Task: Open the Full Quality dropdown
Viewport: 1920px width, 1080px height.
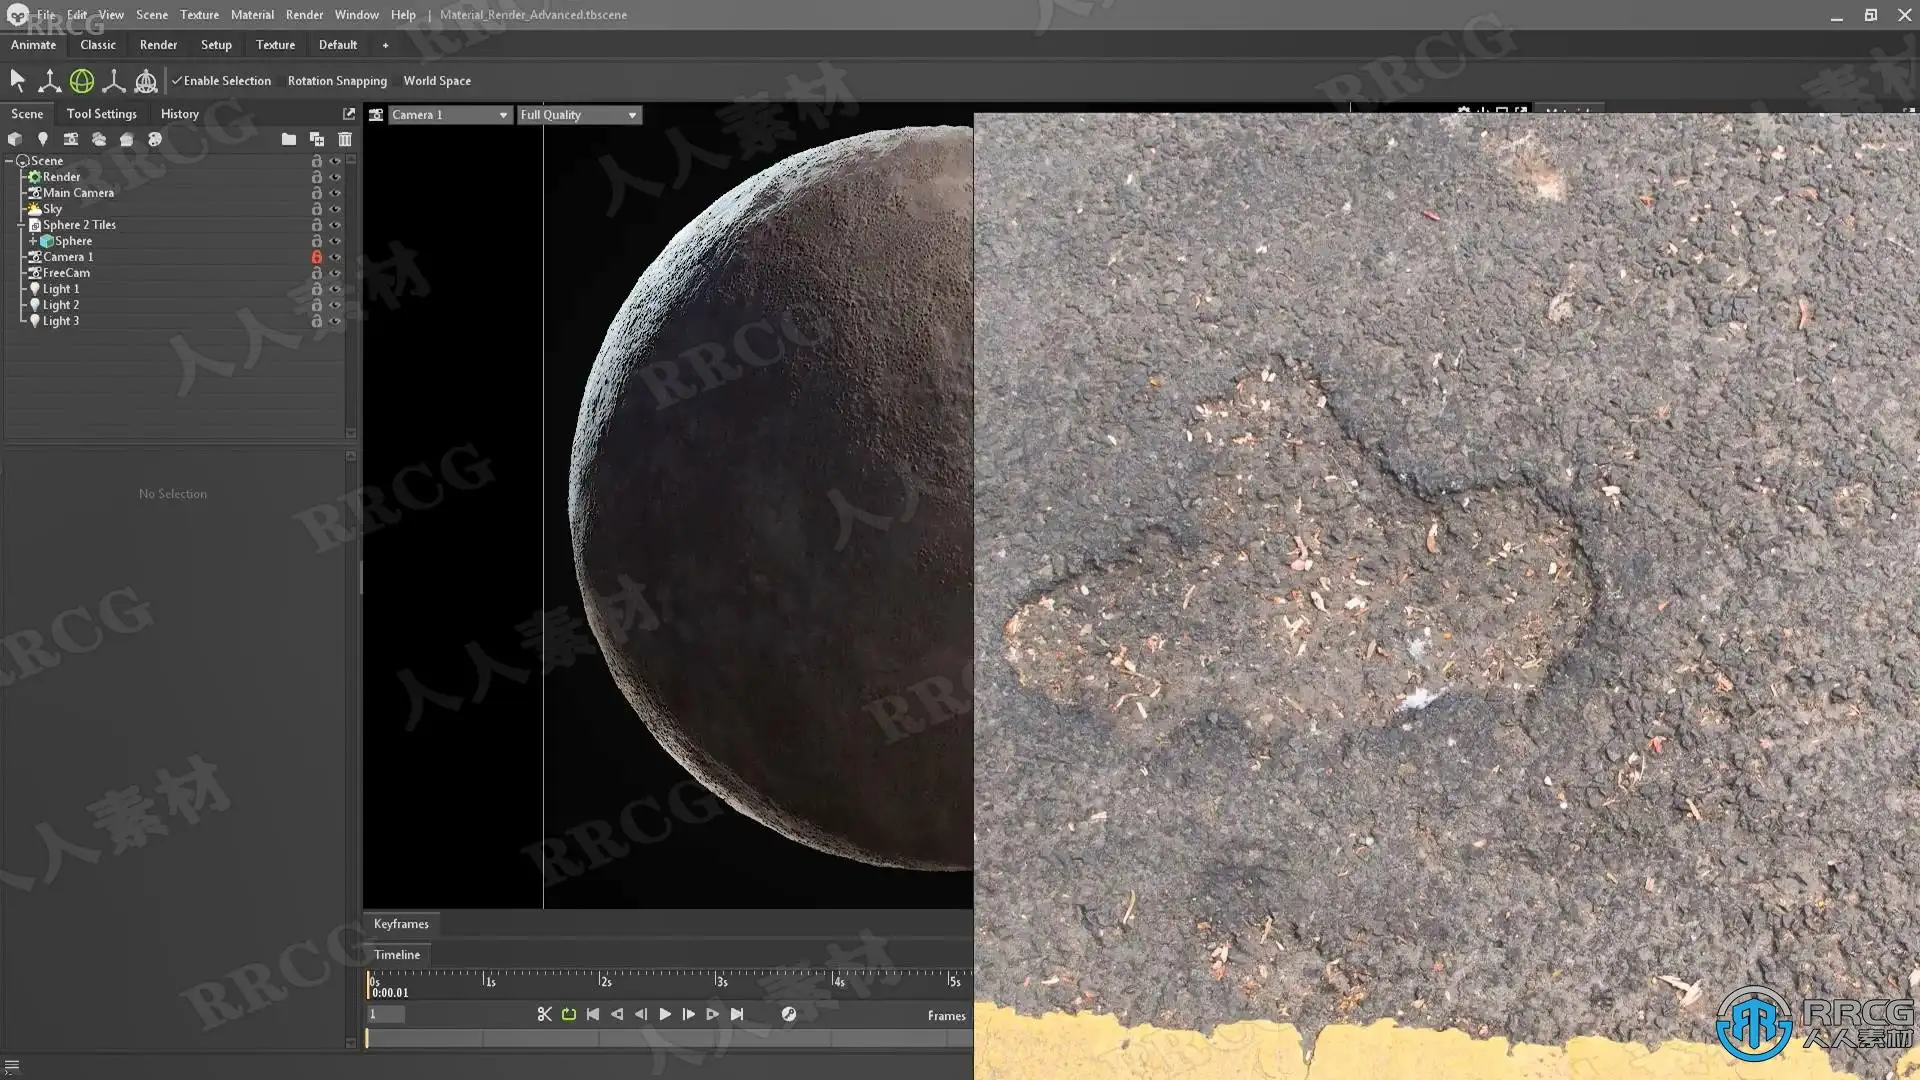Action: click(578, 115)
